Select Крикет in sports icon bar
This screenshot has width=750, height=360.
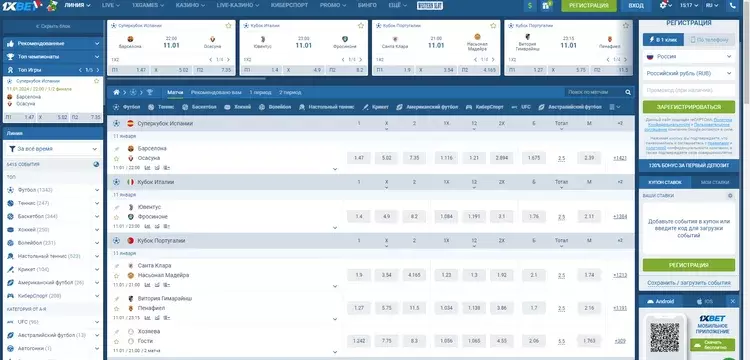375,107
